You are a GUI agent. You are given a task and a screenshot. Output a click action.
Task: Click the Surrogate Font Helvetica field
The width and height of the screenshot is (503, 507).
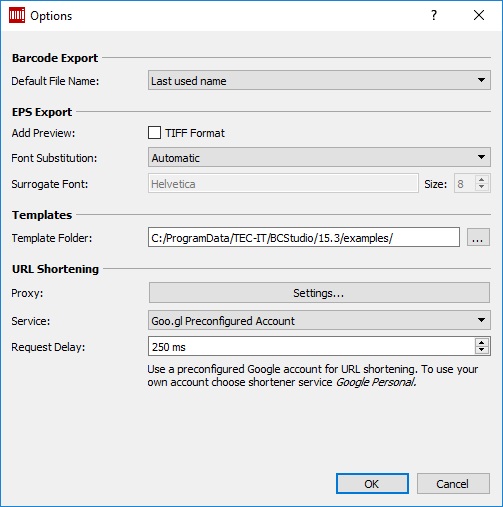(283, 183)
